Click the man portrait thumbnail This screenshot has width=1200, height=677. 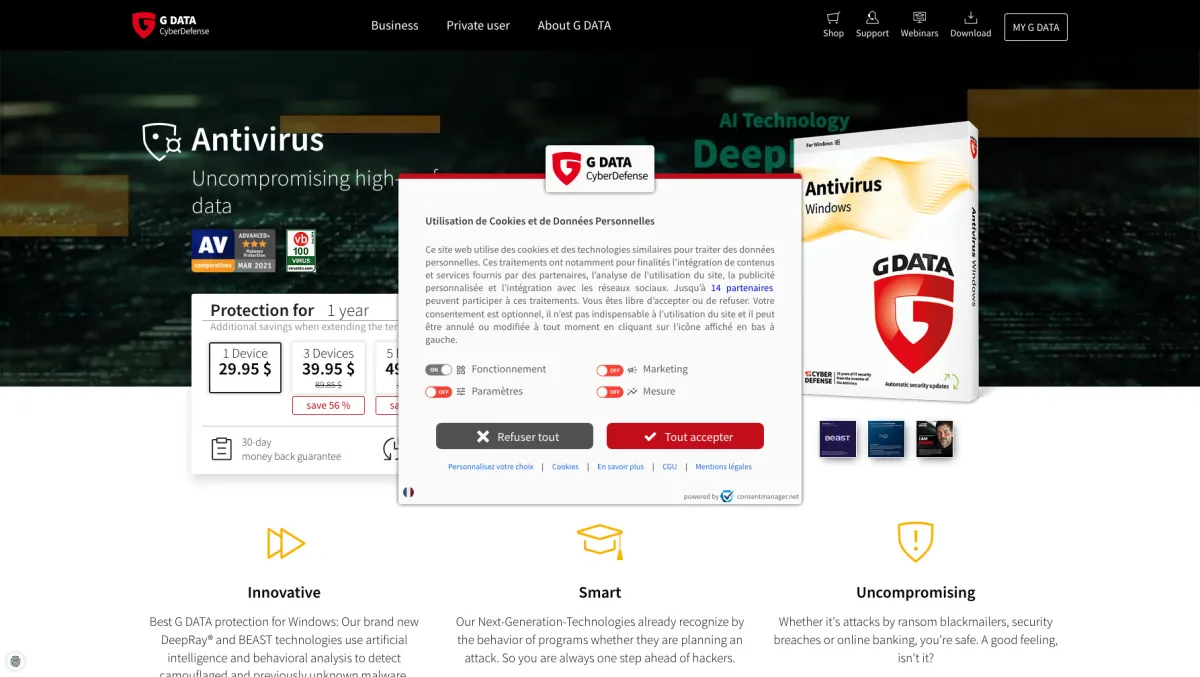point(935,438)
